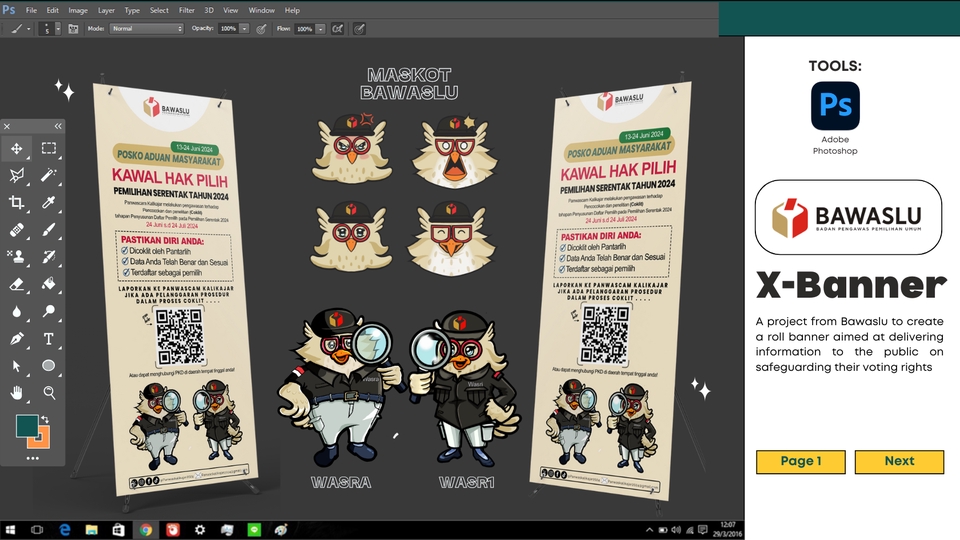Image resolution: width=960 pixels, height=540 pixels.
Task: Click the yellow Next button
Action: pos(899,462)
